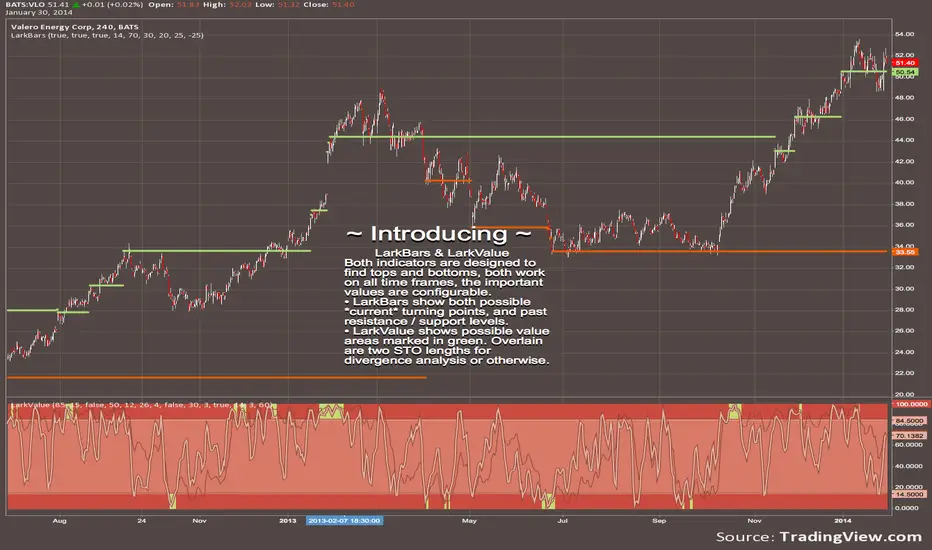The height and width of the screenshot is (550, 932).
Task: Click the 20.00 price axis label
Action: click(x=905, y=394)
